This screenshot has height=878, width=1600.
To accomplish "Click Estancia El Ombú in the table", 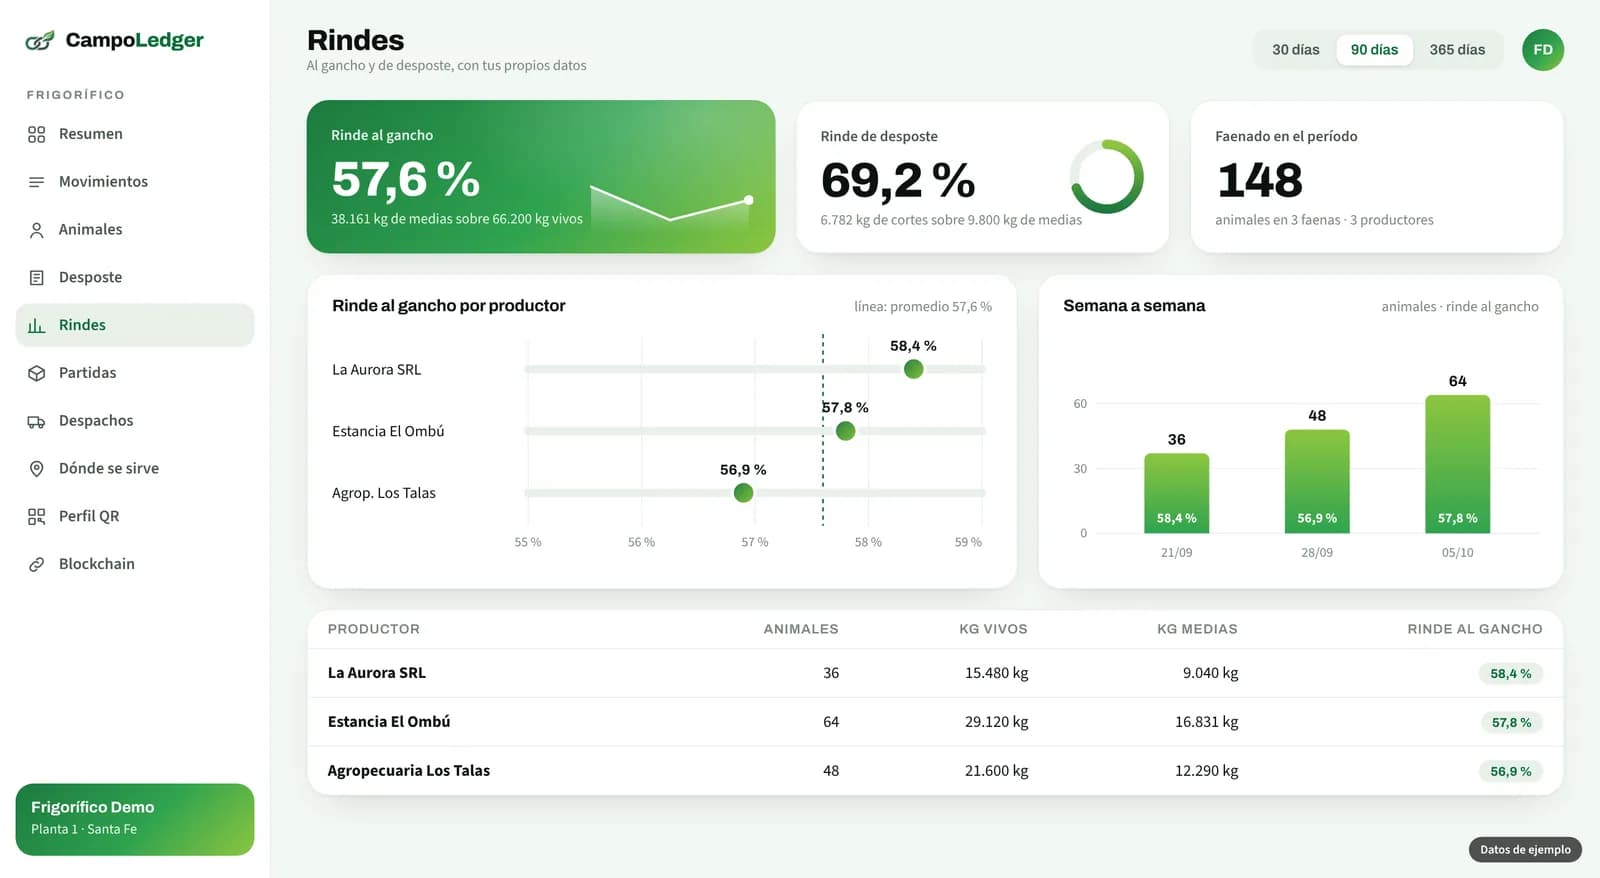I will pyautogui.click(x=389, y=722).
